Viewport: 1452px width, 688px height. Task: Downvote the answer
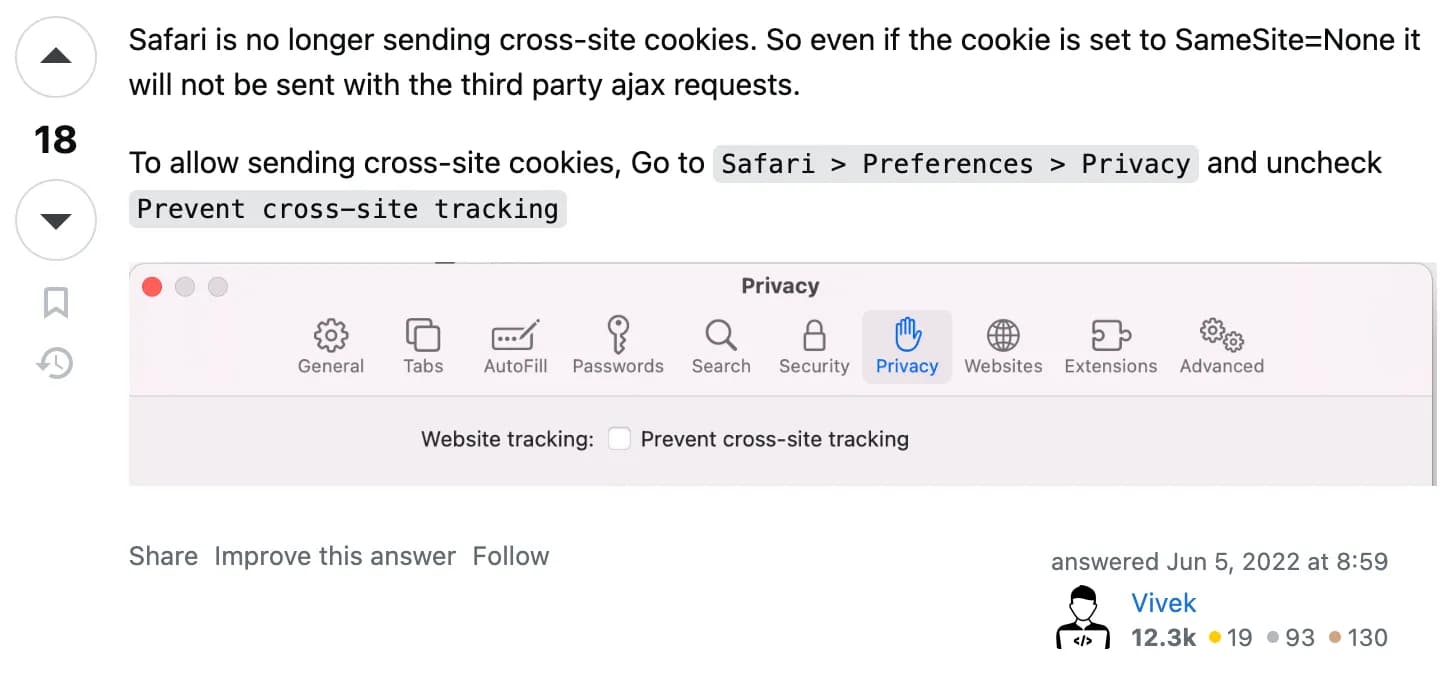tap(55, 219)
